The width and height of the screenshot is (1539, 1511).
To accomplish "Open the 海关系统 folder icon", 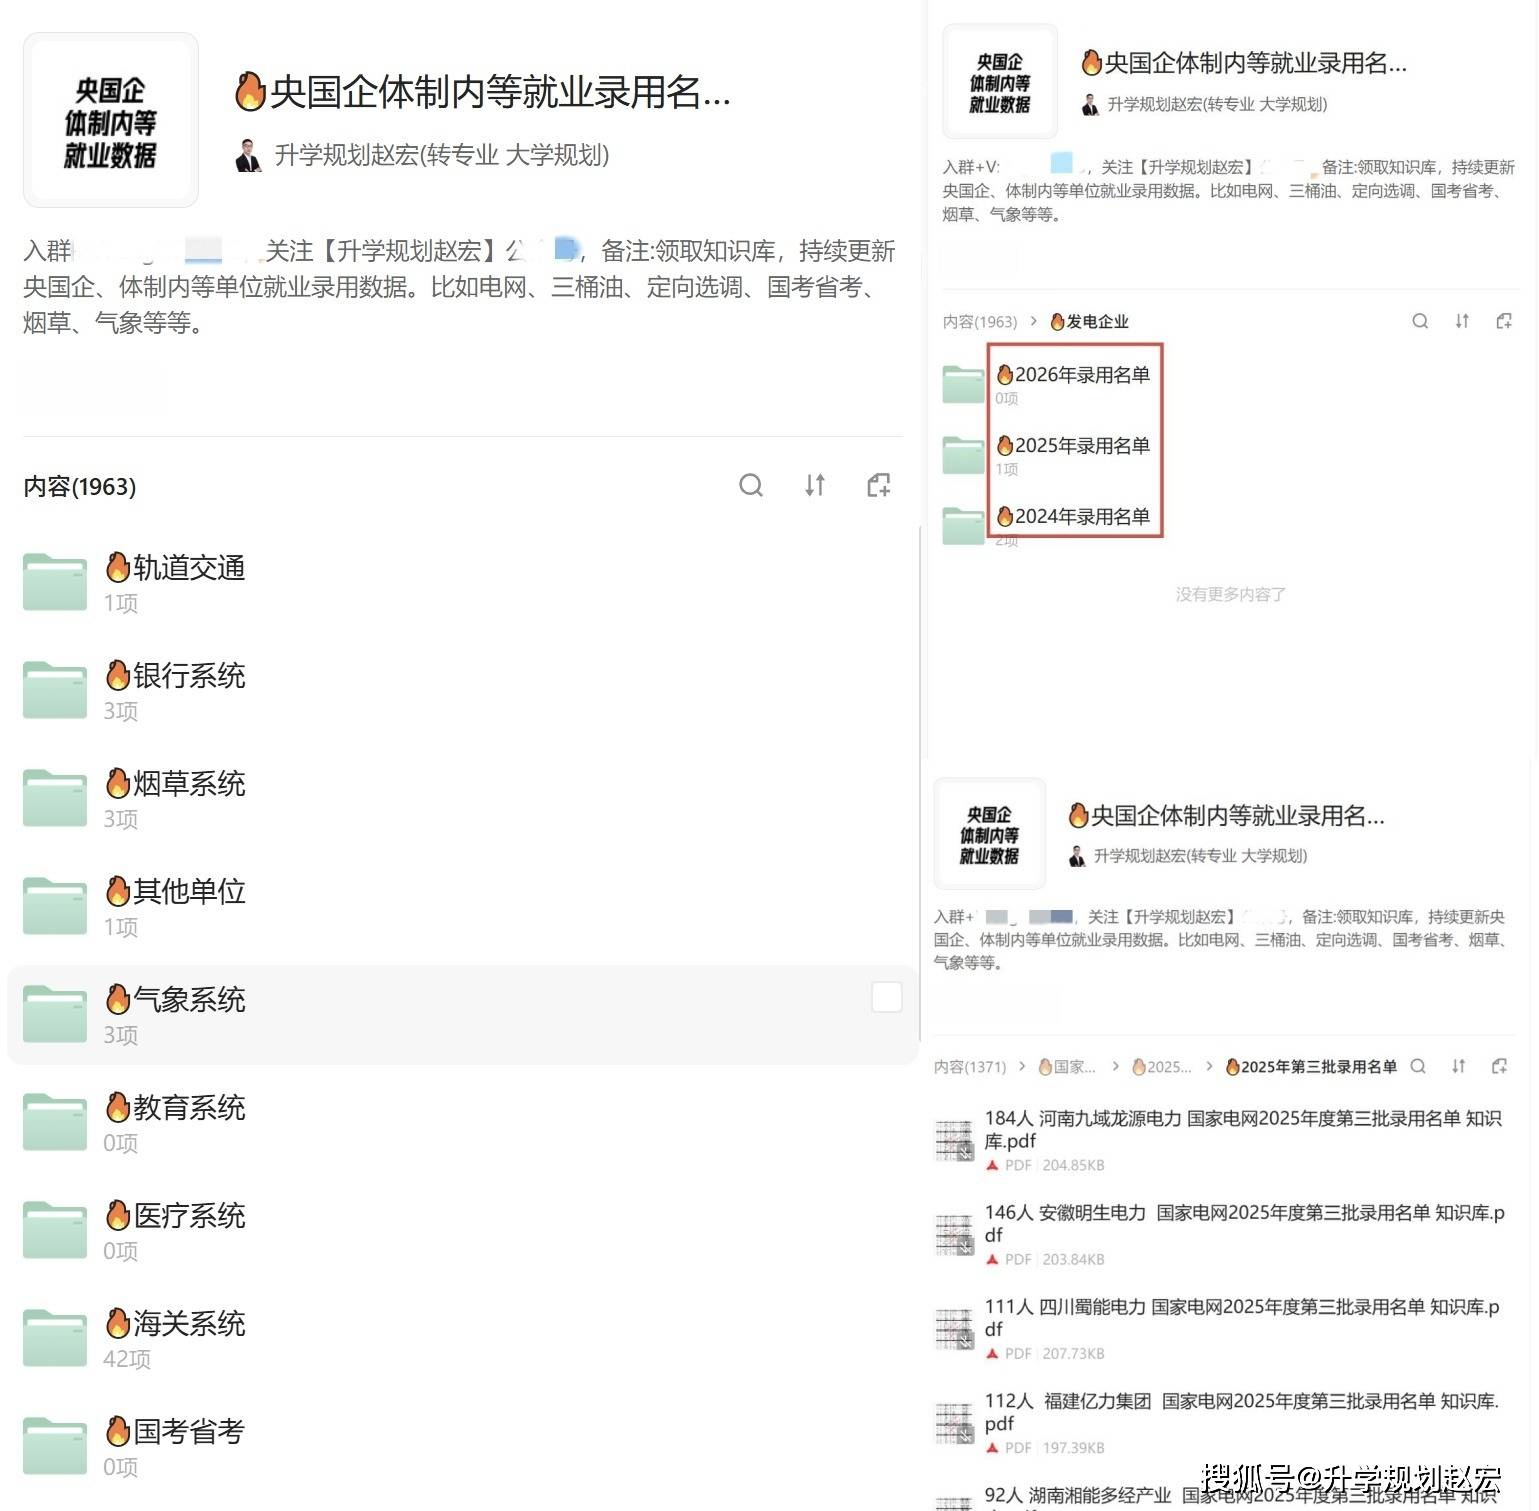I will [x=55, y=1337].
